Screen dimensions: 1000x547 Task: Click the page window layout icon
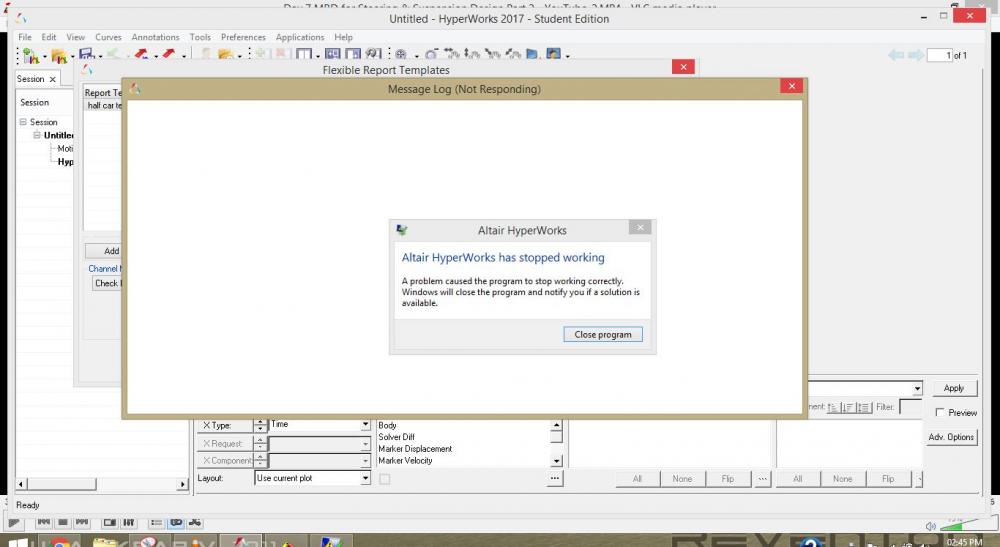click(304, 55)
